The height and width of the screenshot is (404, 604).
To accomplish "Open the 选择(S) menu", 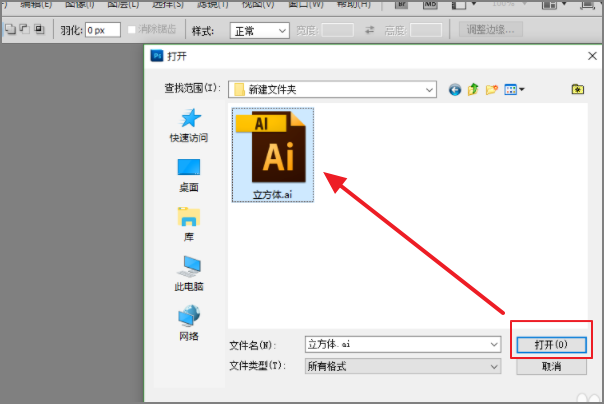I will click(168, 4).
